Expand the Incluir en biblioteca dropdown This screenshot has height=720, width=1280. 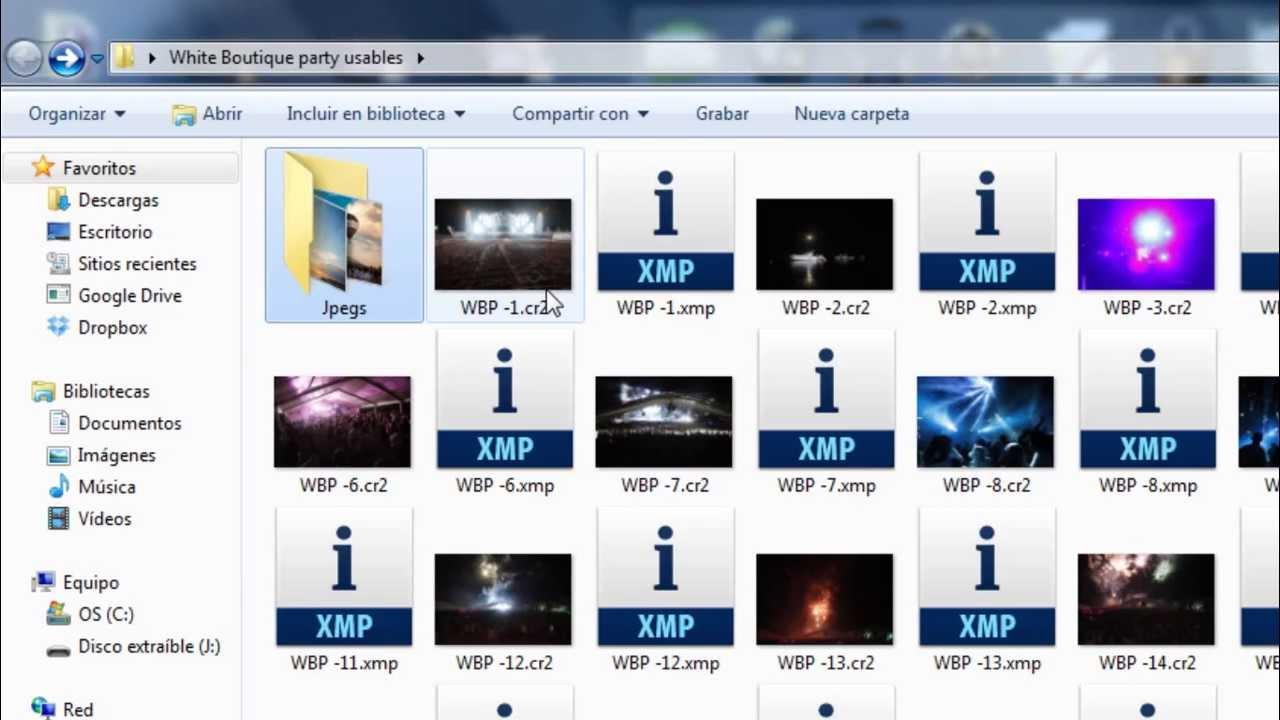click(x=375, y=114)
